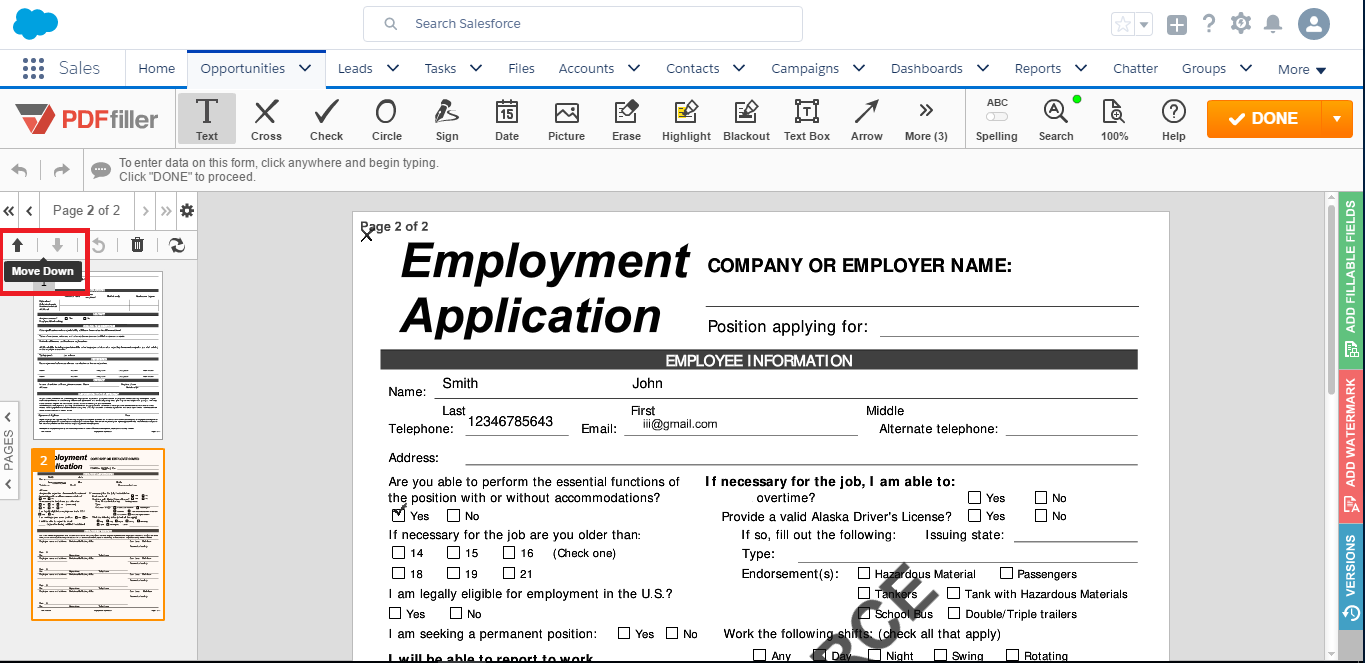The width and height of the screenshot is (1365, 663).
Task: Tick the Passengers endorsement checkbox
Action: click(1007, 573)
